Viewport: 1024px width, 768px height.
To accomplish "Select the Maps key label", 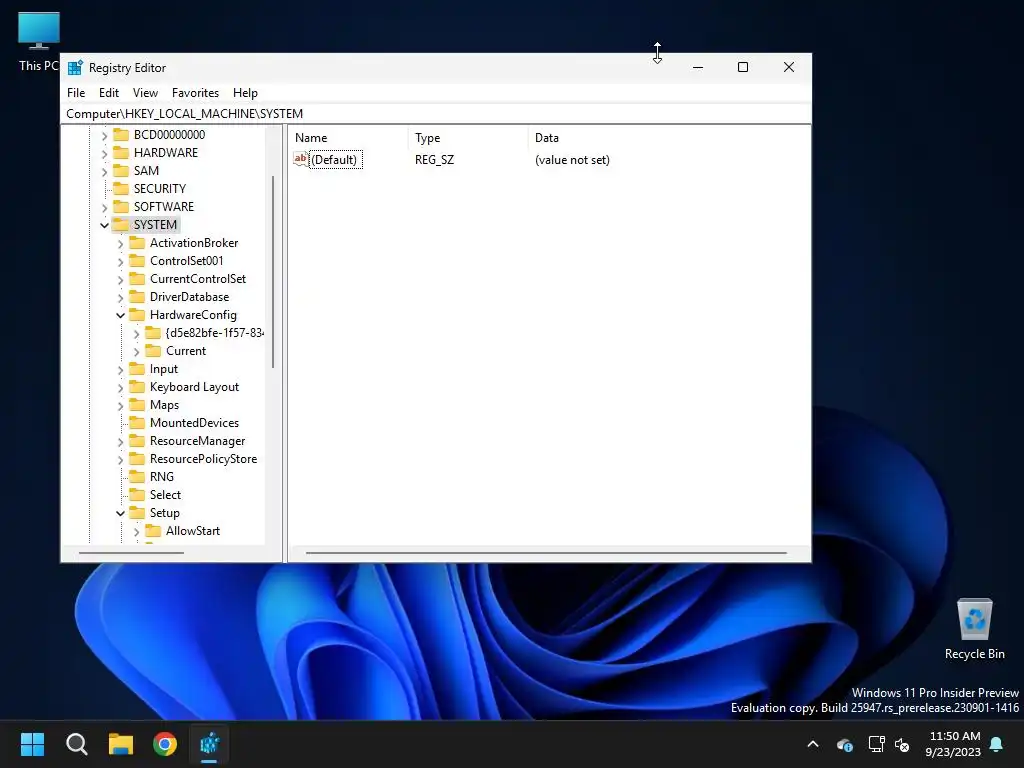I will tap(164, 405).
